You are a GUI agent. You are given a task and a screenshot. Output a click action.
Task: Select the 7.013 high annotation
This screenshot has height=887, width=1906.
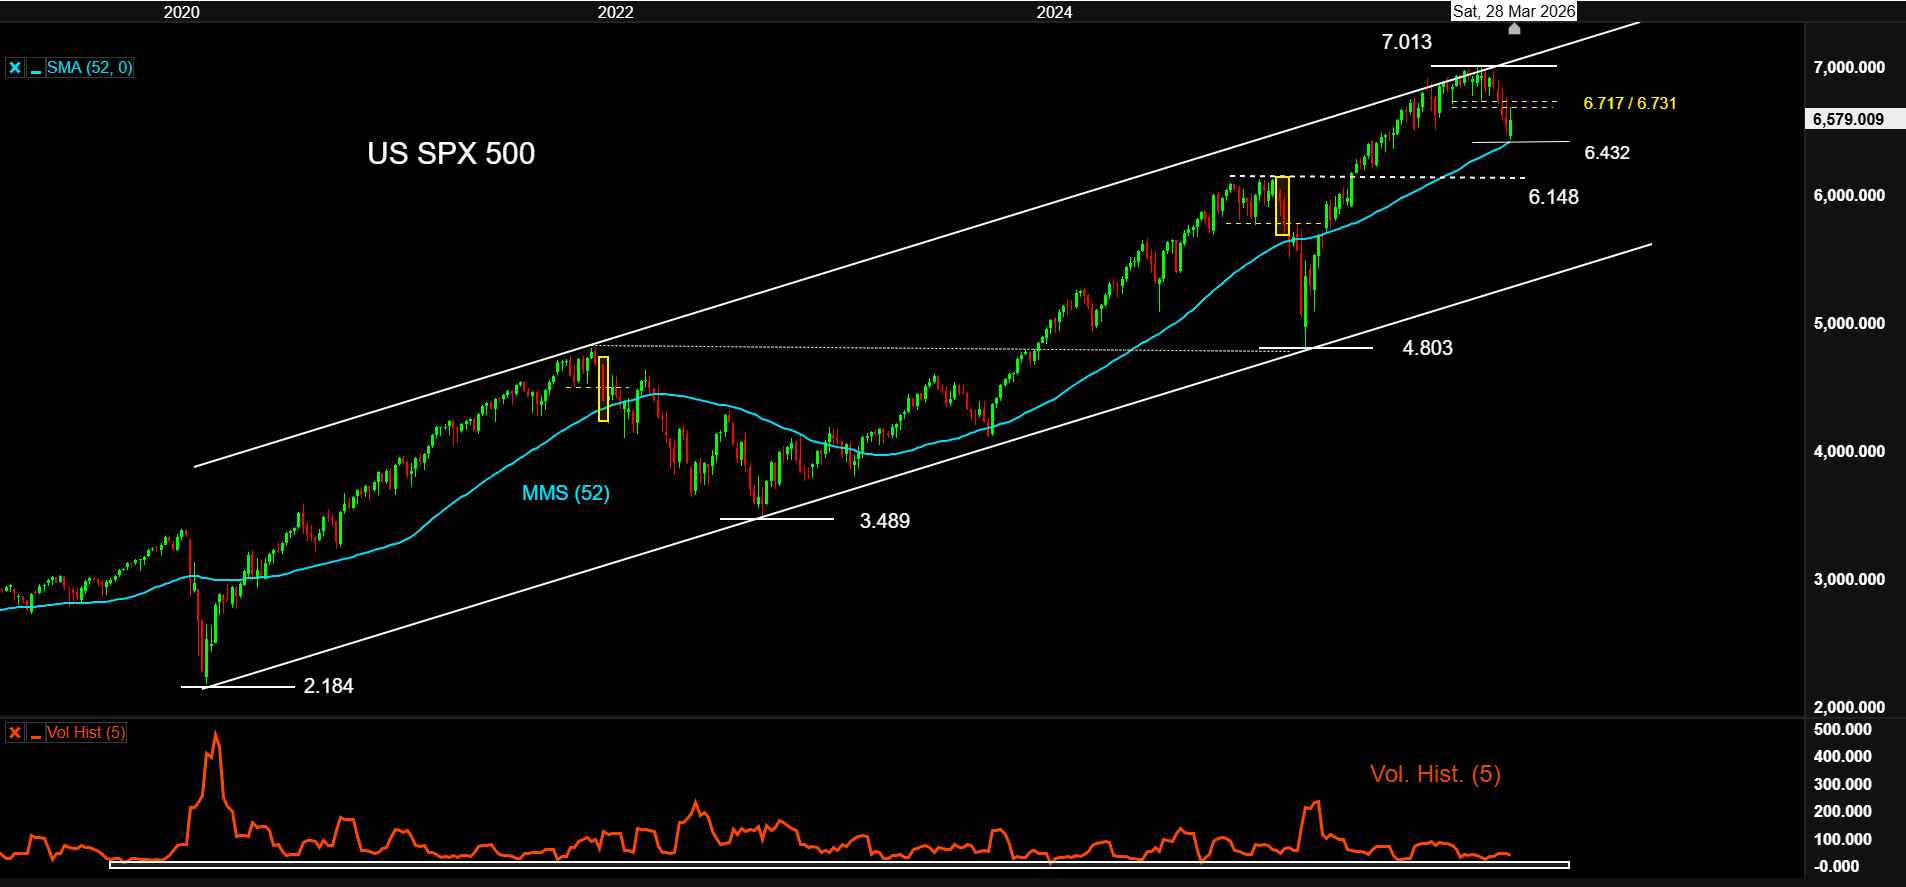[1406, 42]
